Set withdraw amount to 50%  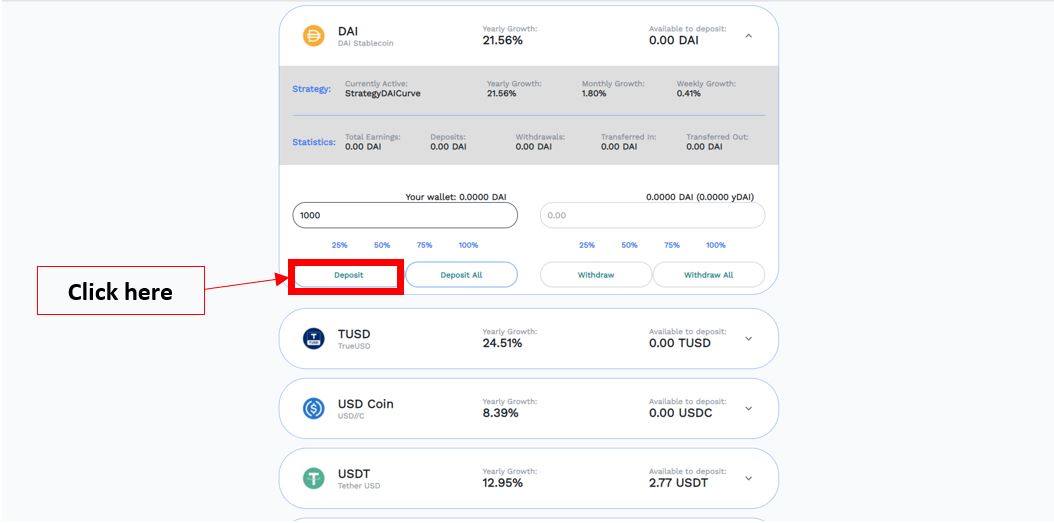(629, 245)
